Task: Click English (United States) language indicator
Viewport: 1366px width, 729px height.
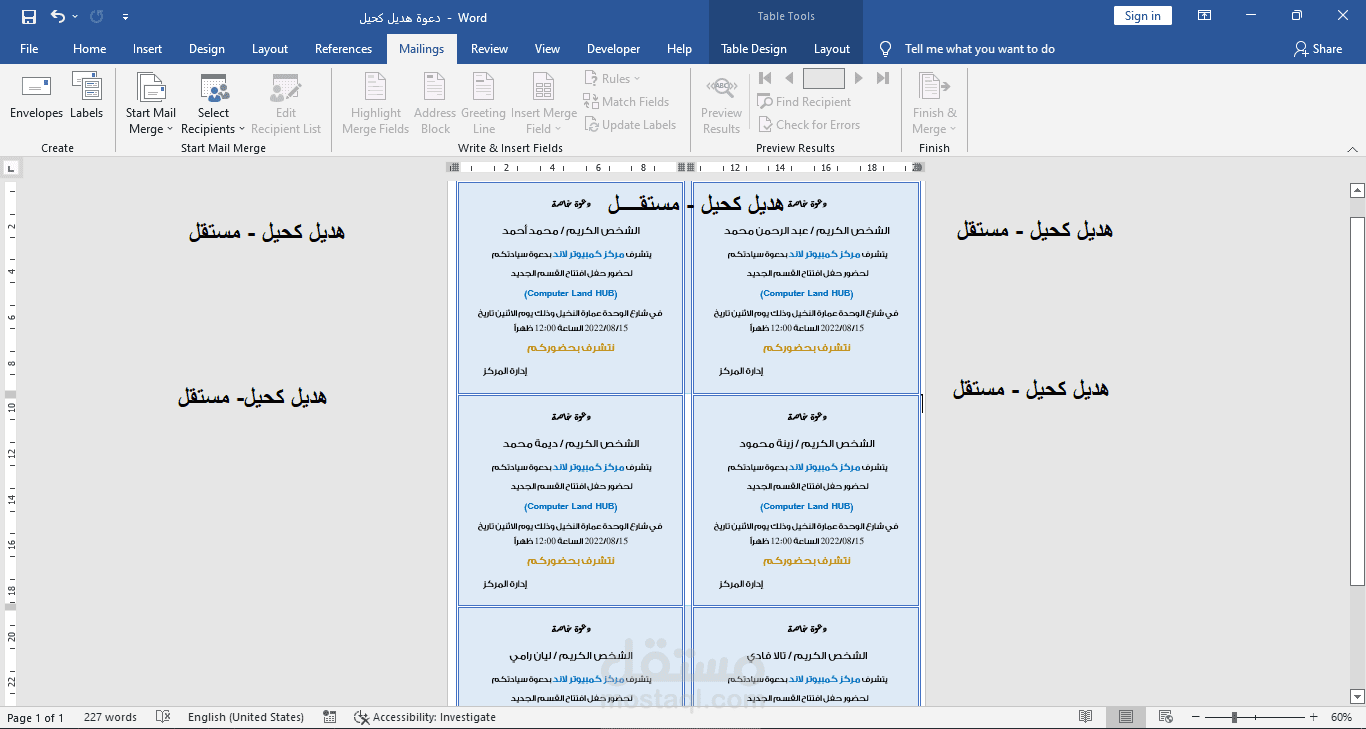Action: [245, 717]
